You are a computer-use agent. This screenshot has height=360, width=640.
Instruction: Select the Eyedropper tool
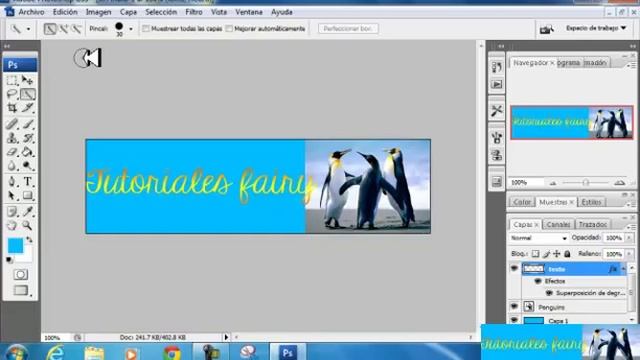pos(27,211)
